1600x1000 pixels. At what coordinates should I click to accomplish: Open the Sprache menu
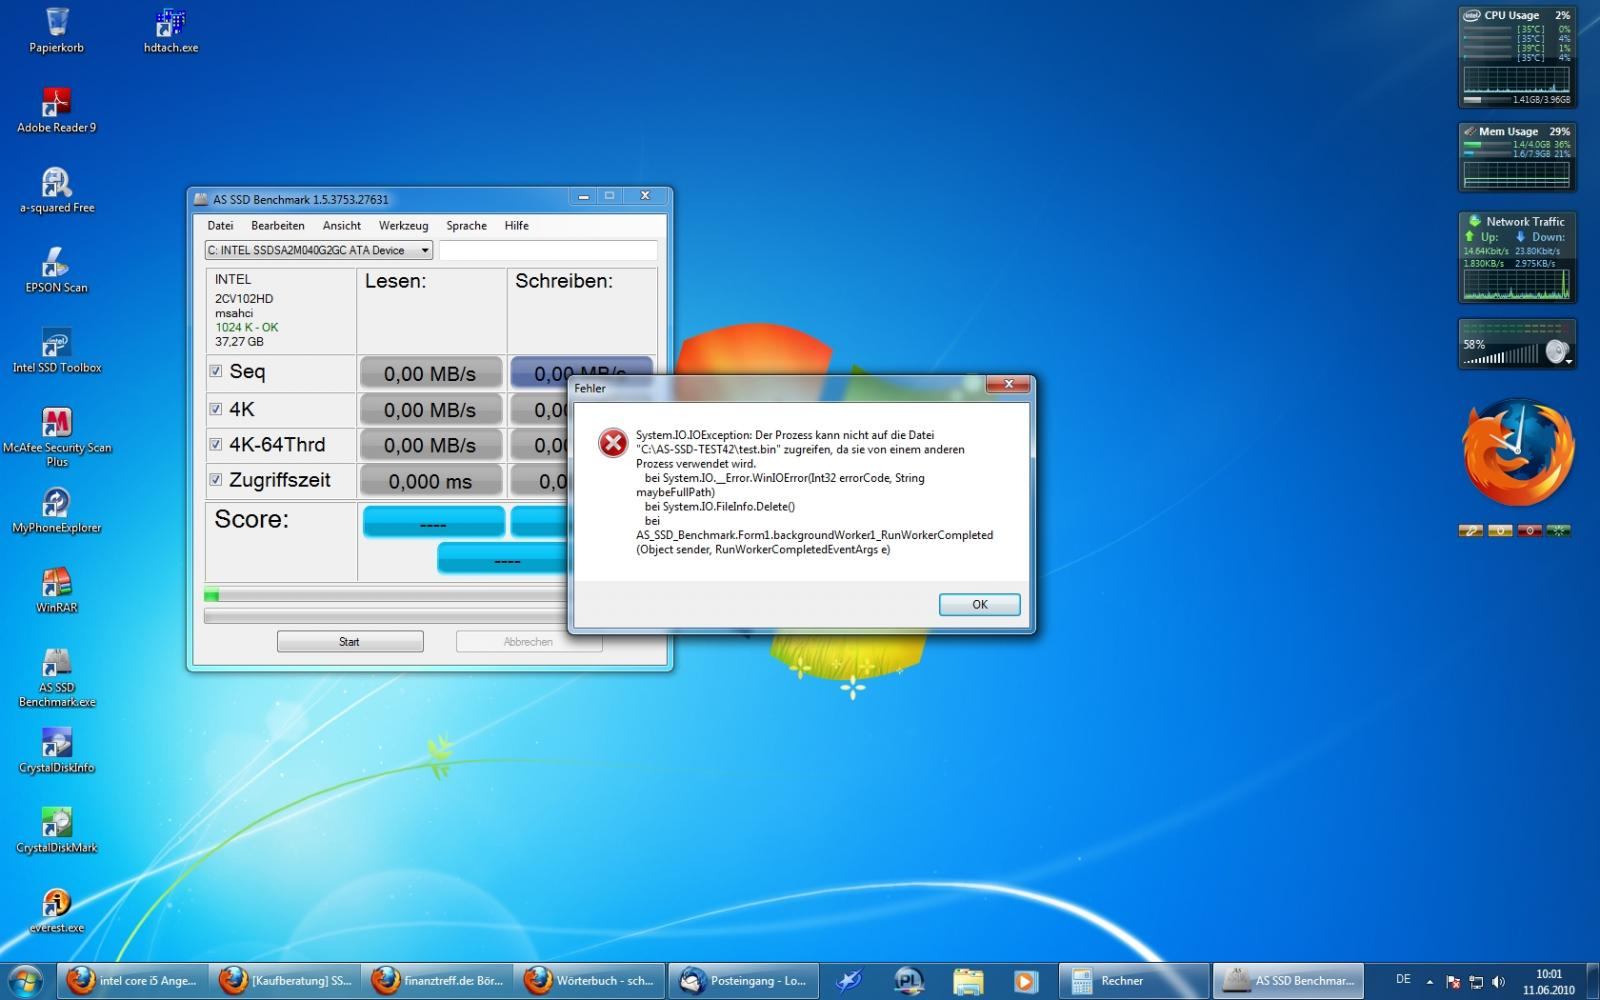click(466, 225)
